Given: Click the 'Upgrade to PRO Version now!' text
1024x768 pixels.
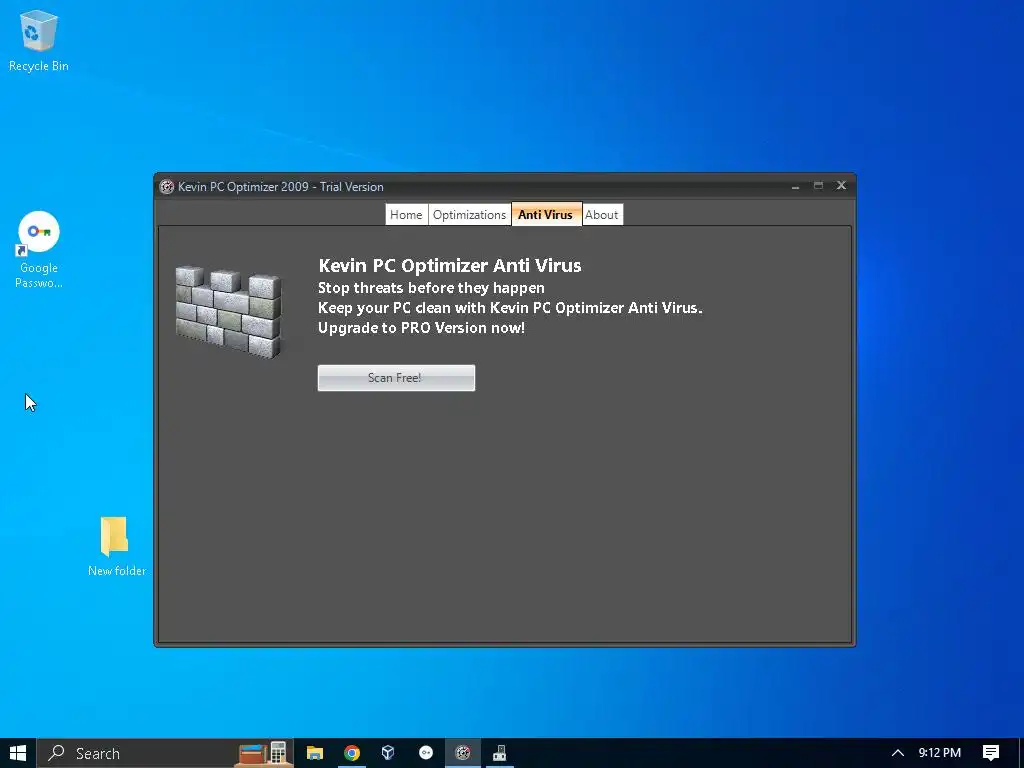Looking at the screenshot, I should pos(421,328).
